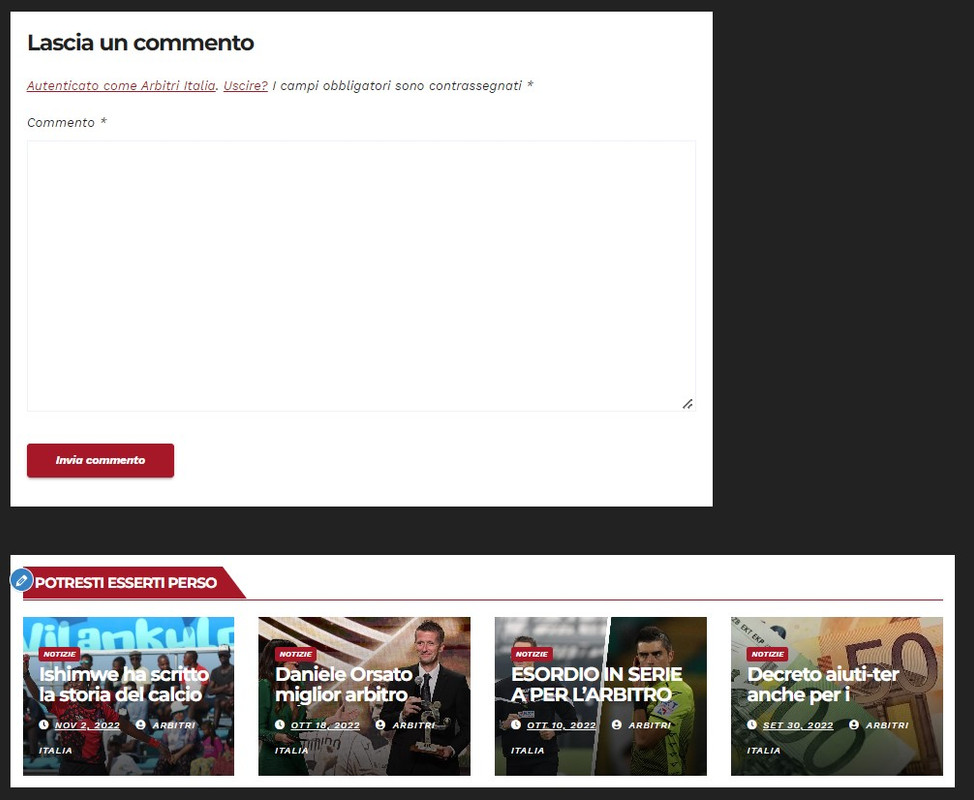Click NOTIZIE tag on Decreto aiuti-ter card

click(767, 654)
